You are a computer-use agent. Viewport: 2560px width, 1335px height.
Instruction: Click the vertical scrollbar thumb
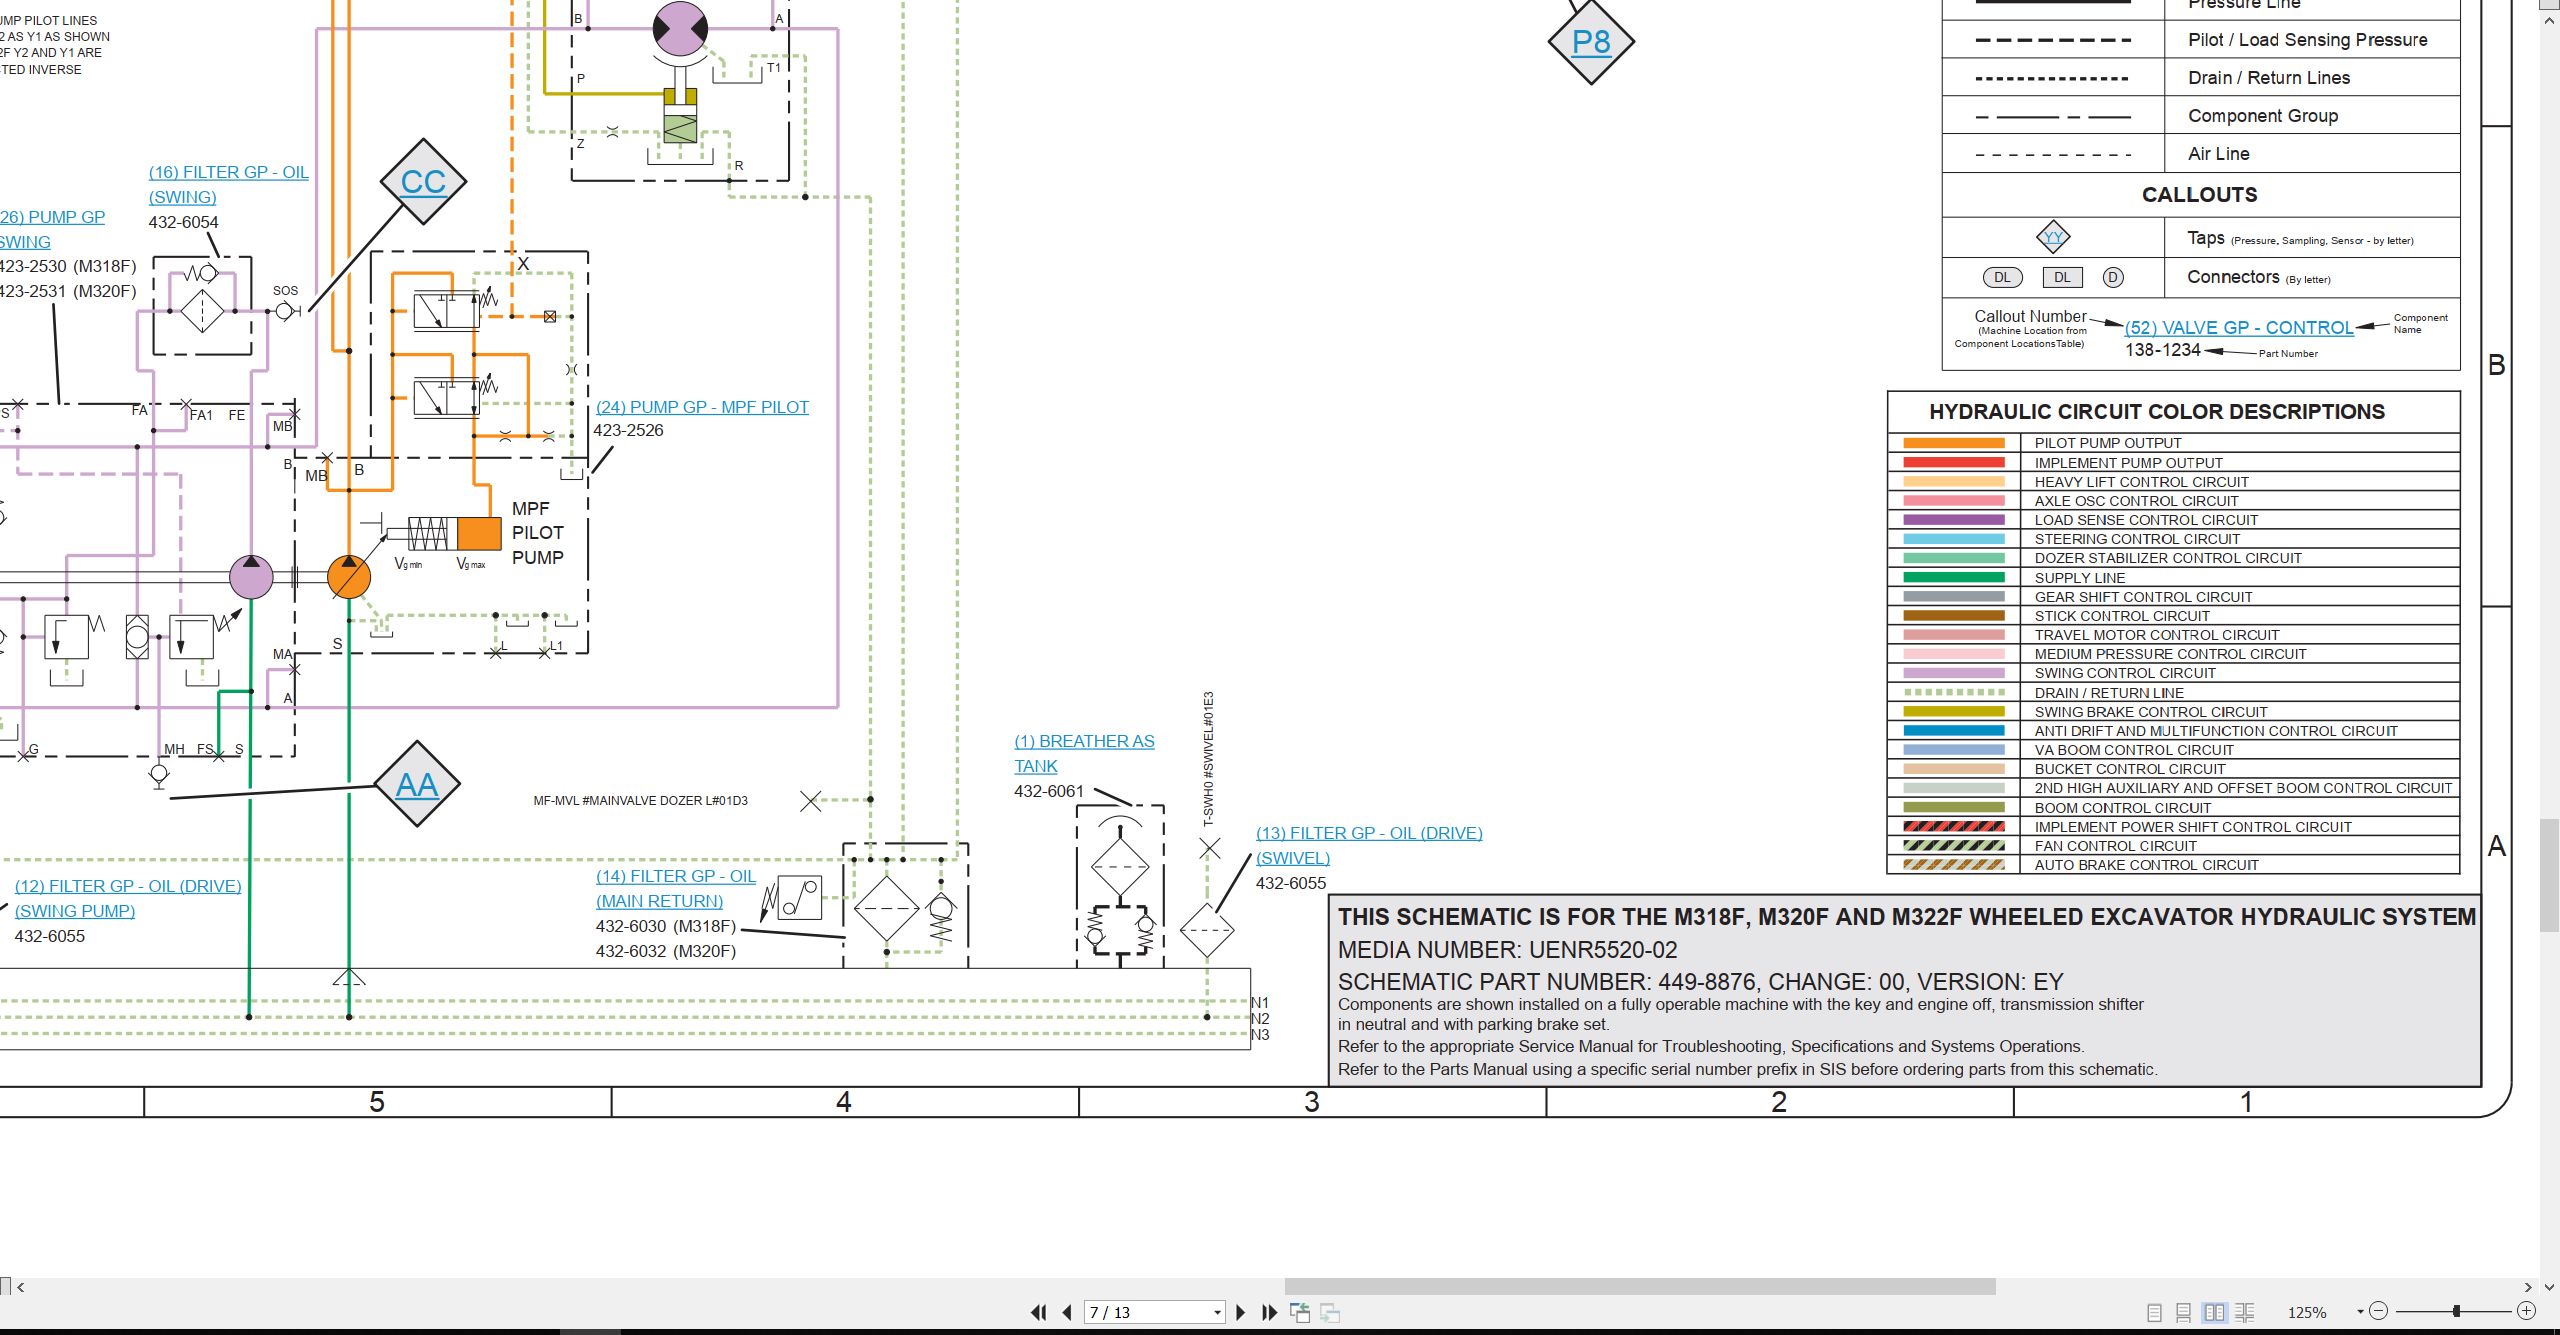(x=2550, y=875)
